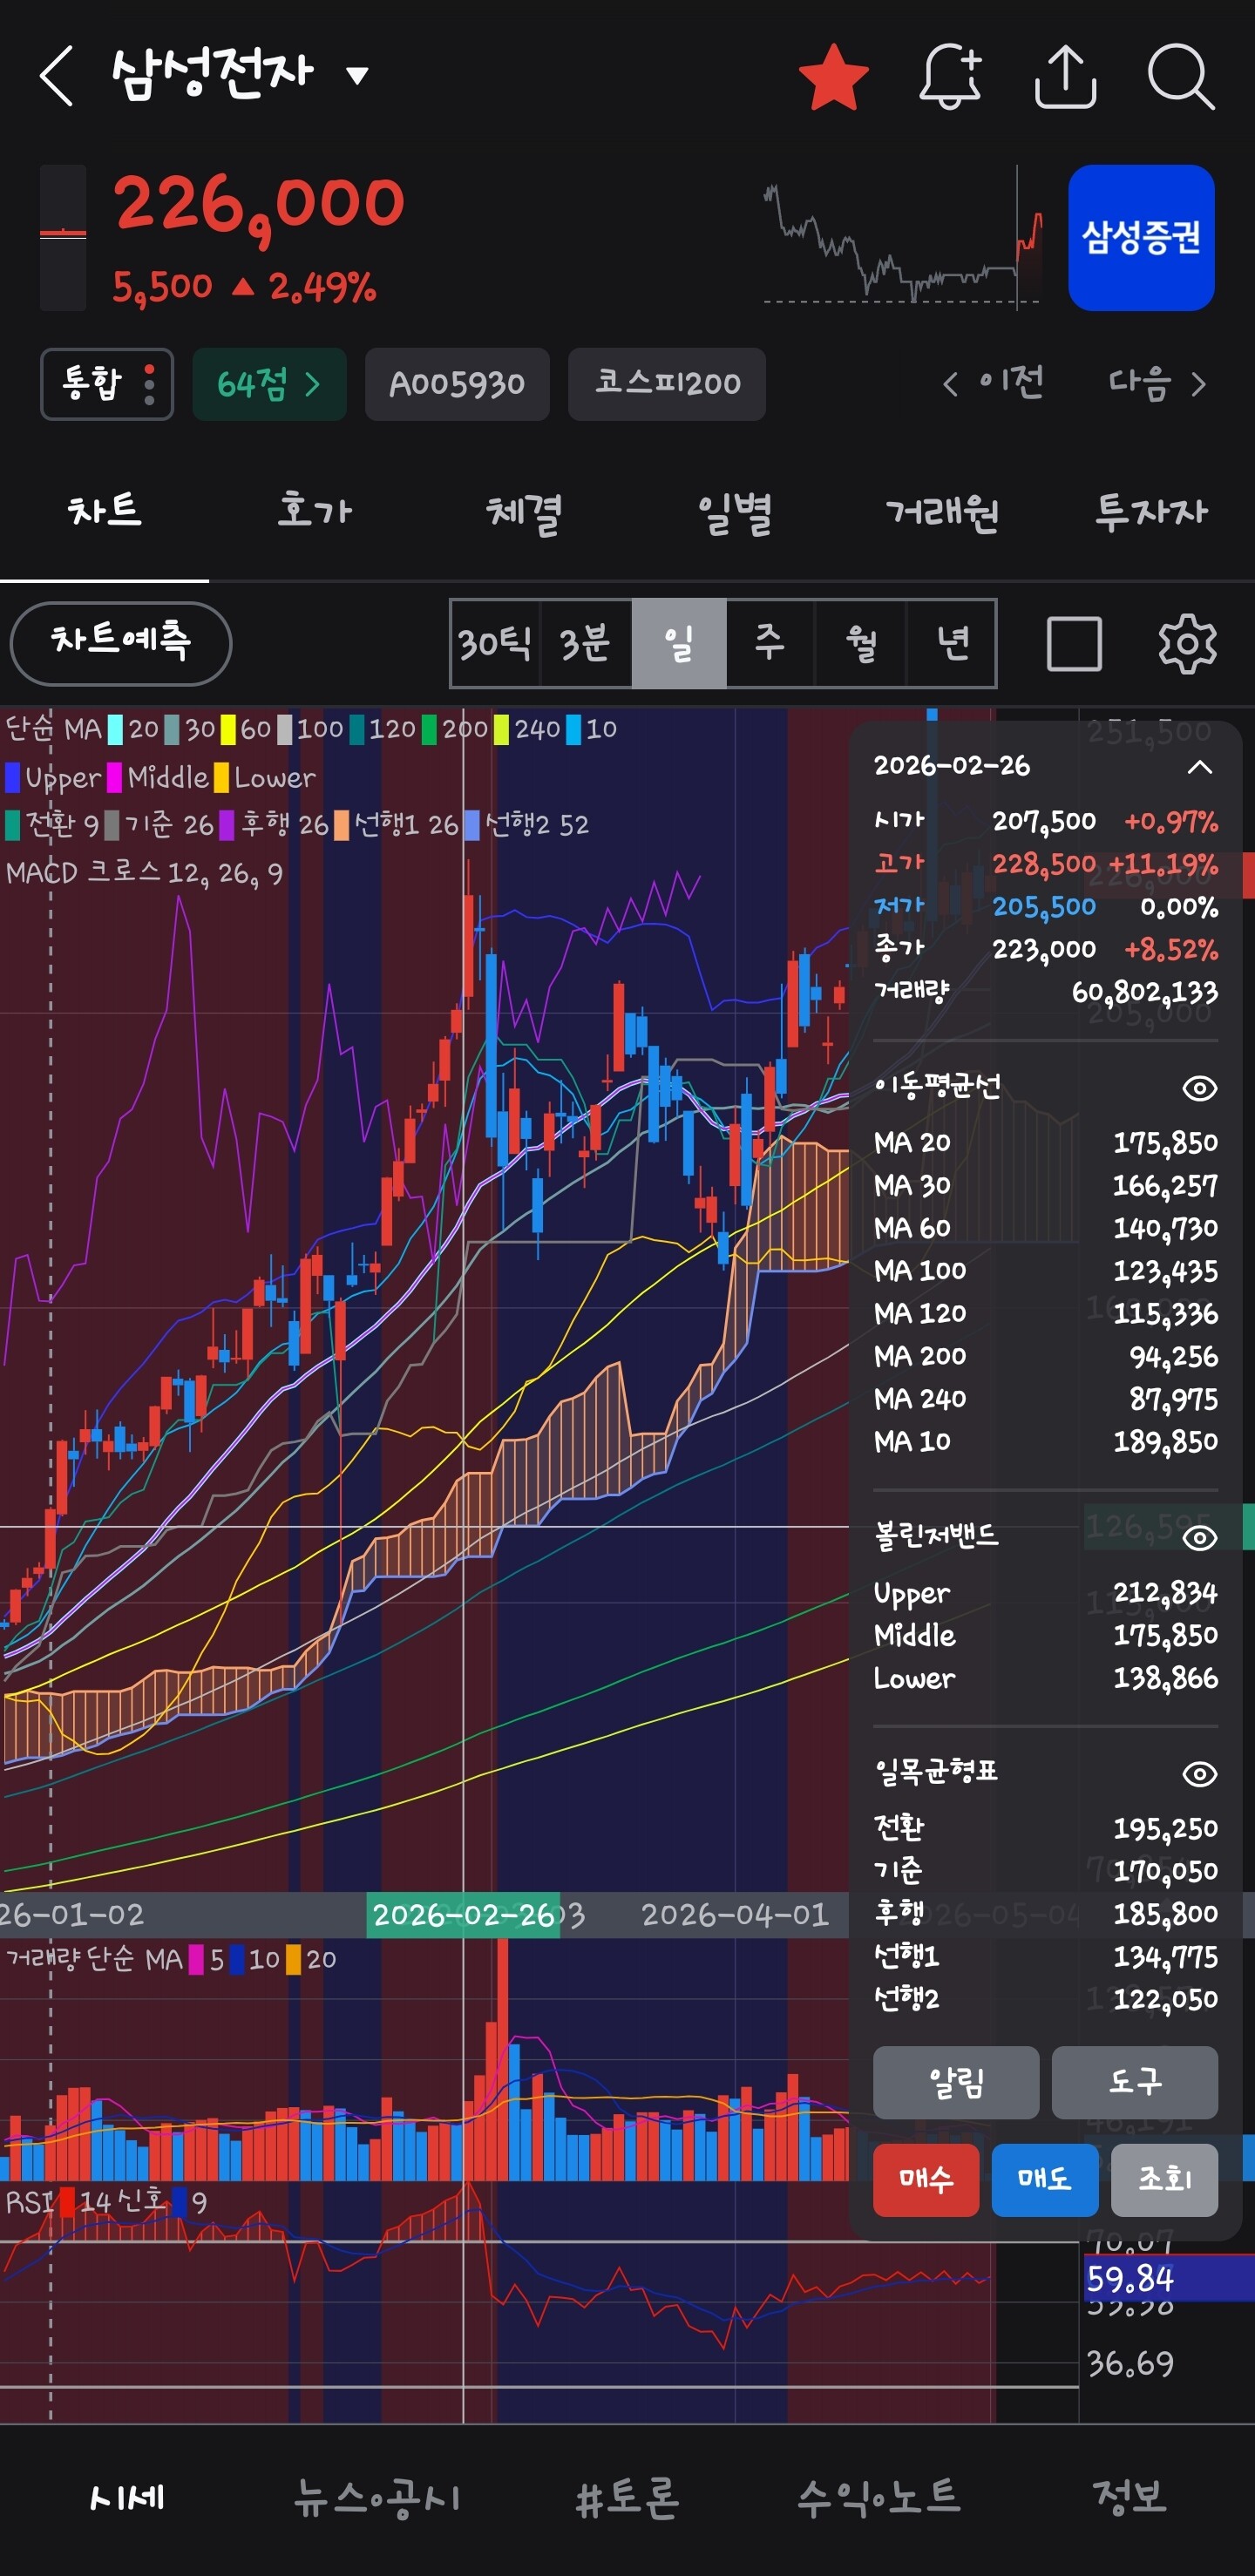Viewport: 1255px width, 2576px height.
Task: Collapse the 2026-02-26 data panel chevron
Action: 1199,767
